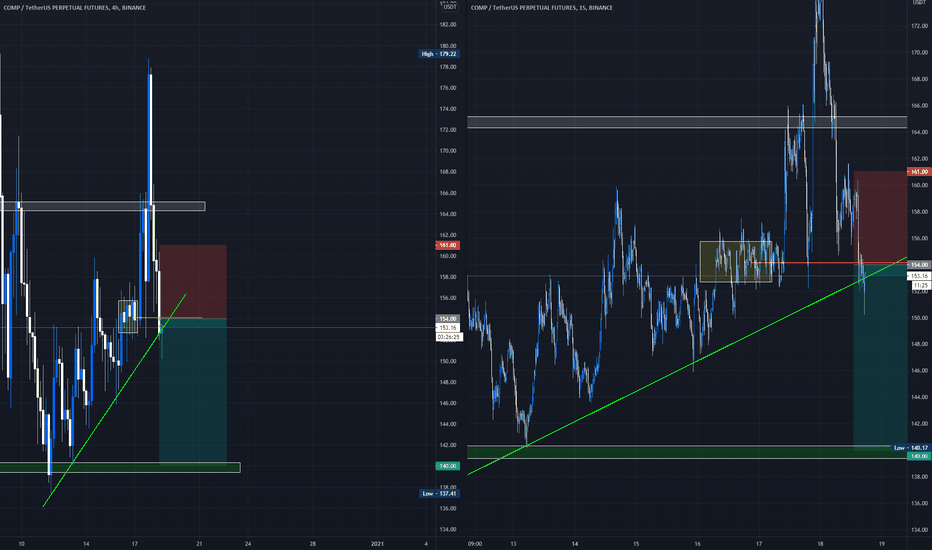Click the red stop-loss zone on the 15-minute chart

[x=880, y=218]
